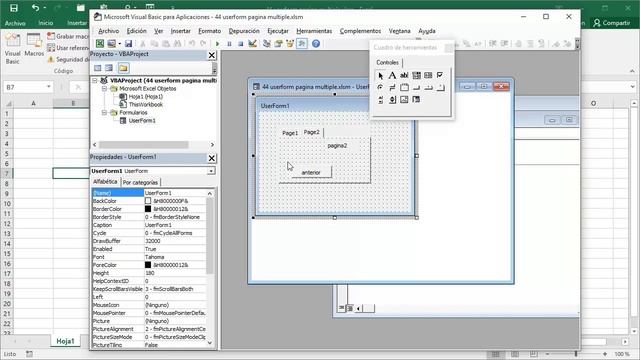Click the Find binoculars icon
The width and height of the screenshot is (640, 360).
tap(178, 43)
